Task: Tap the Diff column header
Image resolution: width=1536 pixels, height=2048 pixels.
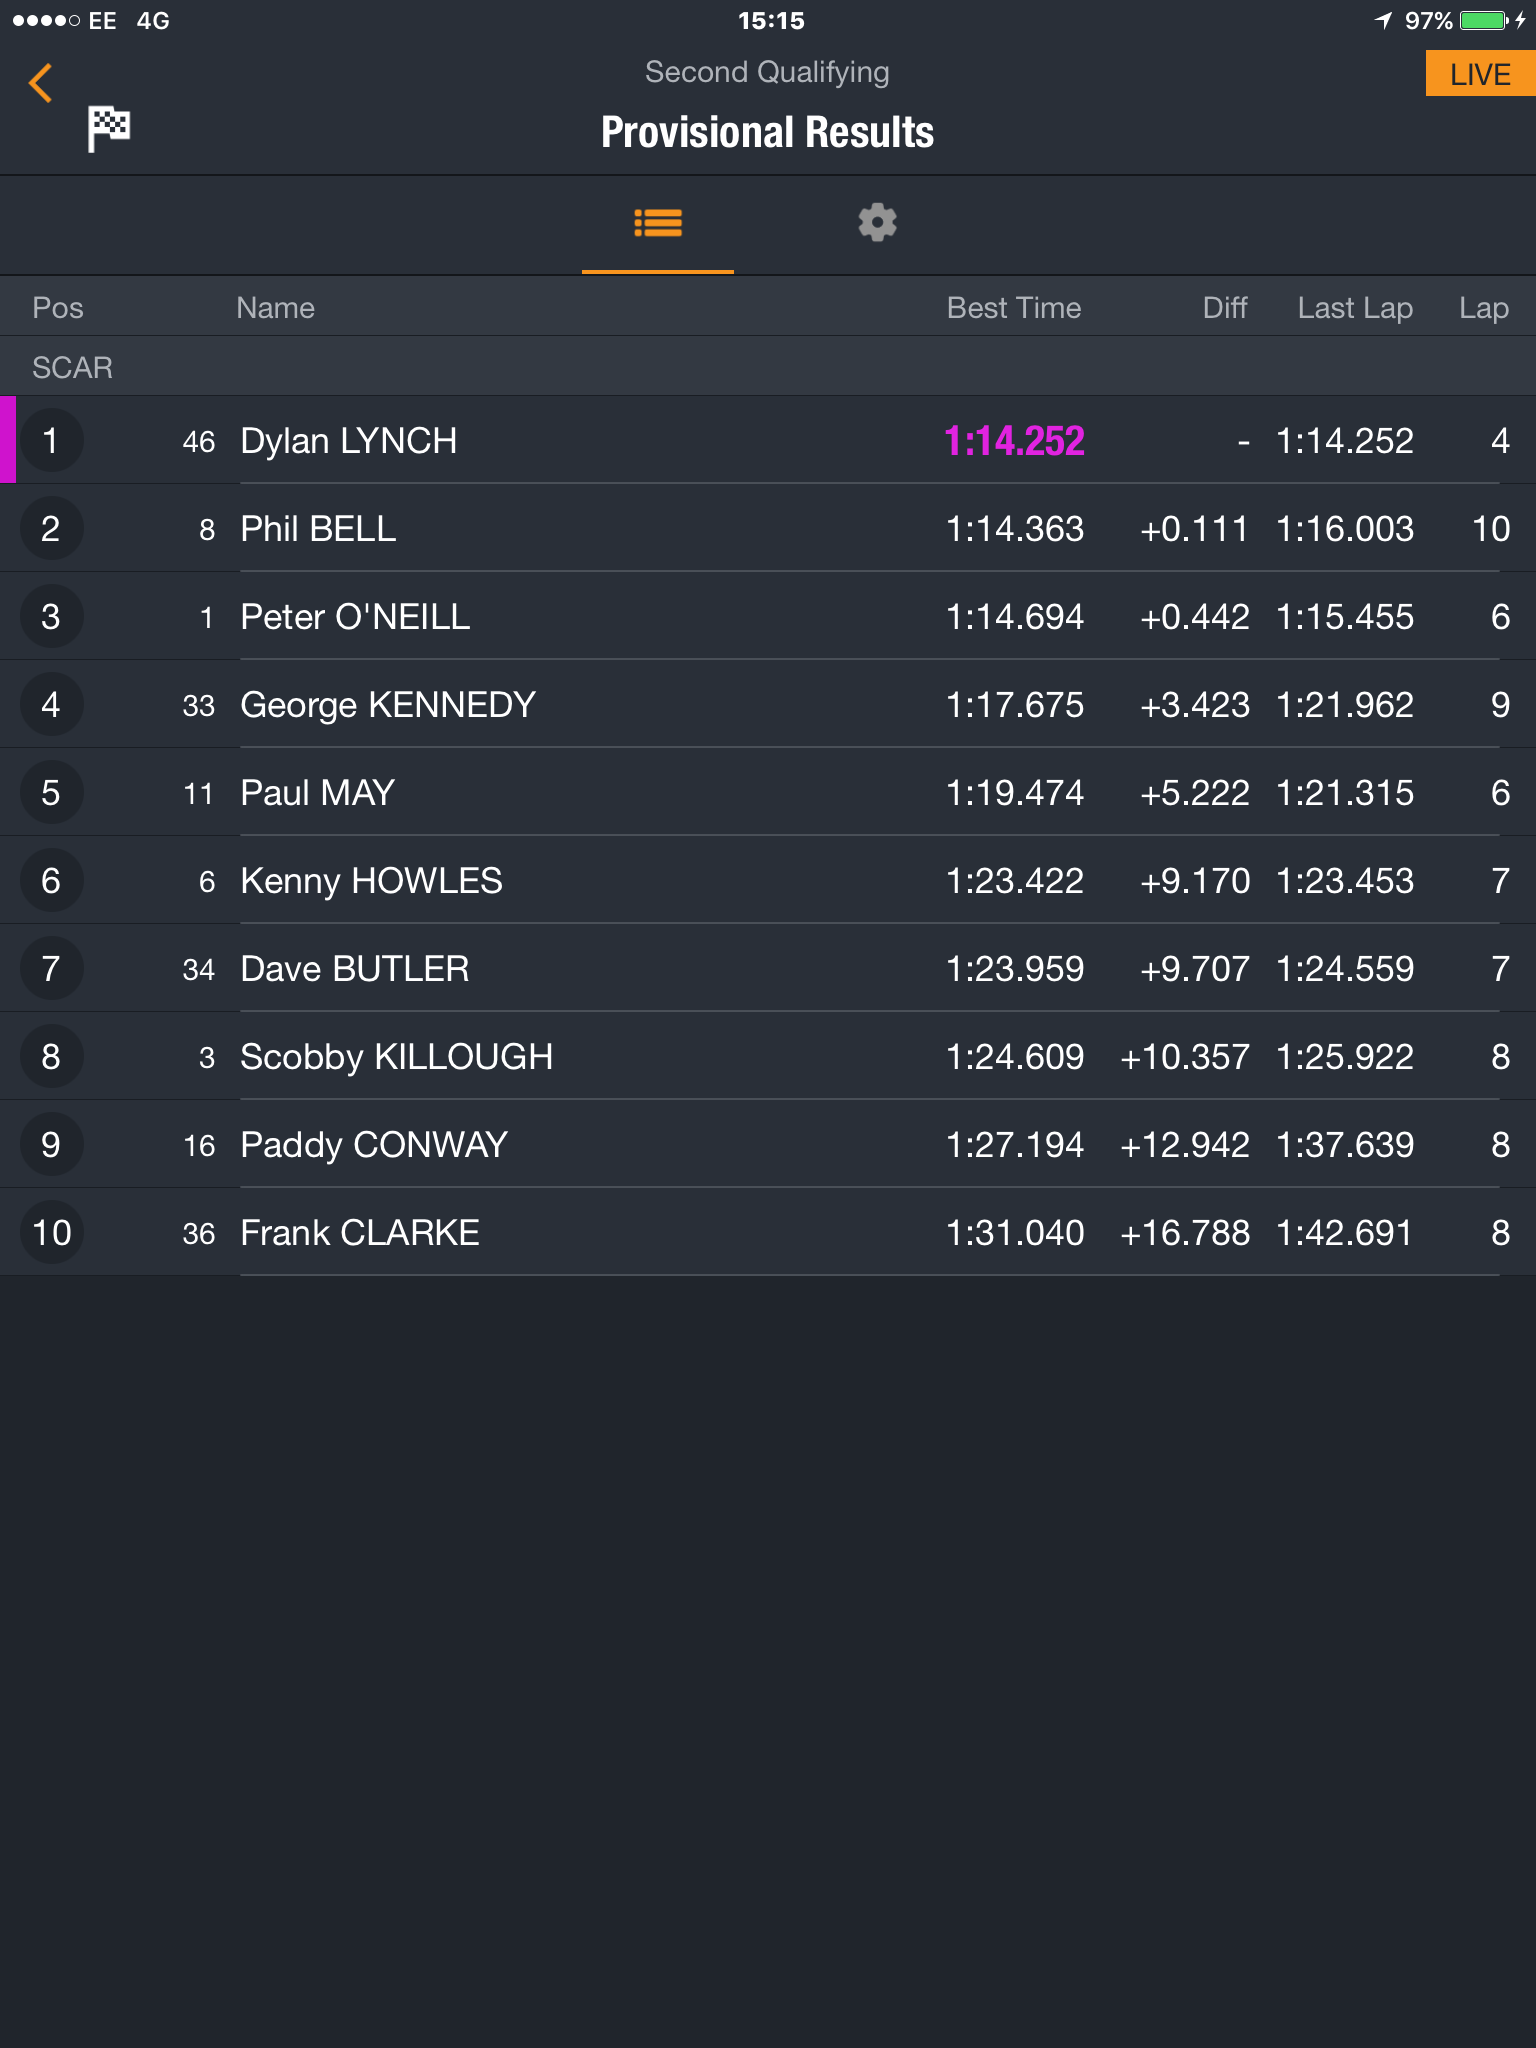Action: (1225, 308)
